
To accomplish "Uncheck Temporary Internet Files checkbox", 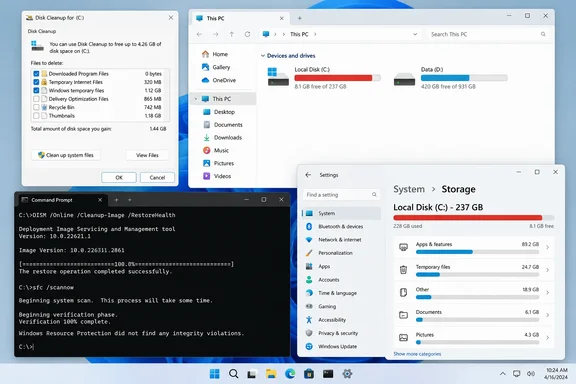I will [x=36, y=82].
